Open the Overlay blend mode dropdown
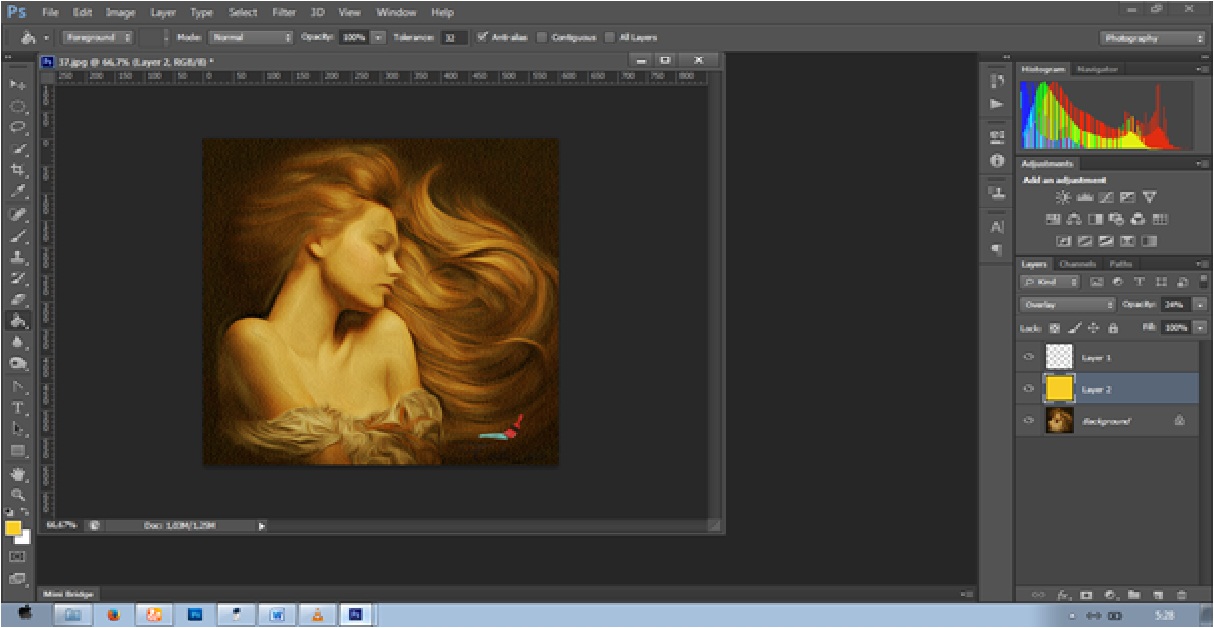This screenshot has height=628, width=1214. pyautogui.click(x=1067, y=304)
